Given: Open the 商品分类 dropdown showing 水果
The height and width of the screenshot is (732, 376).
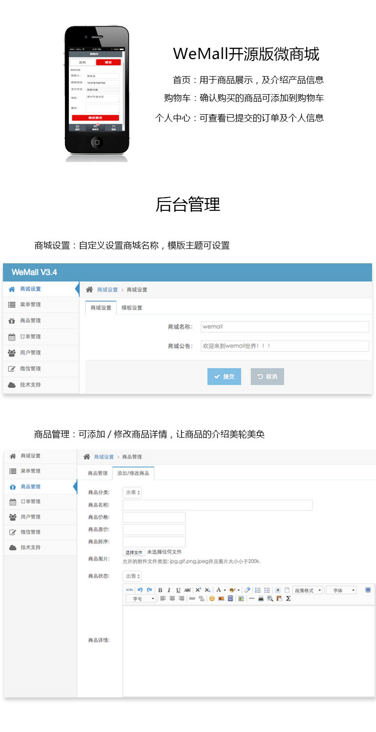Looking at the screenshot, I should (x=132, y=493).
